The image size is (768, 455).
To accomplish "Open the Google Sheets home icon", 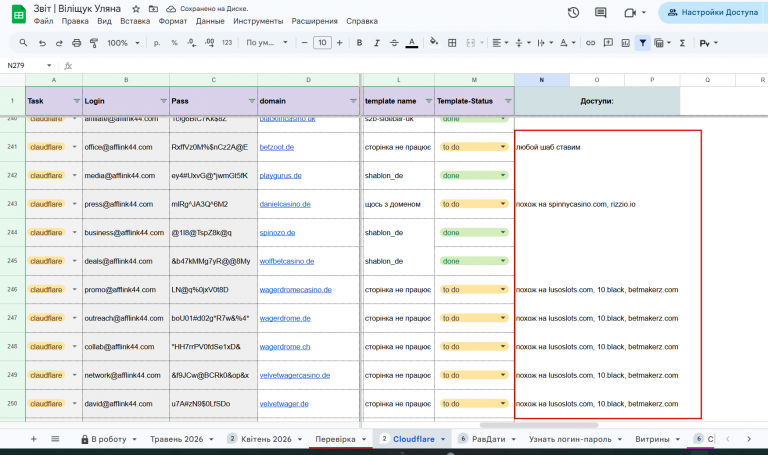I will point(19,14).
